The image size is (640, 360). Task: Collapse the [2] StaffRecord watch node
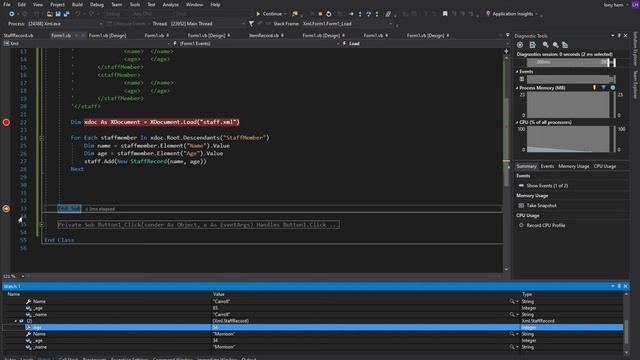(16, 321)
